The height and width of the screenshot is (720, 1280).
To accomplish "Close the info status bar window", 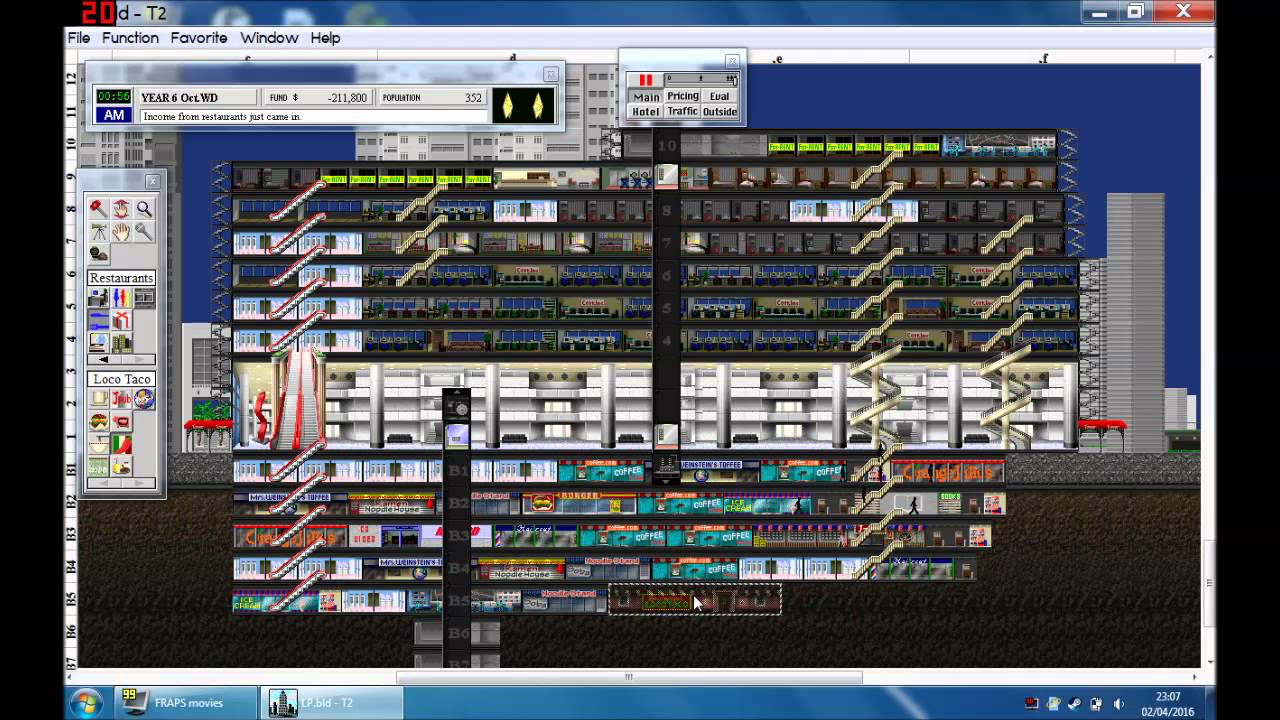I will coord(551,74).
